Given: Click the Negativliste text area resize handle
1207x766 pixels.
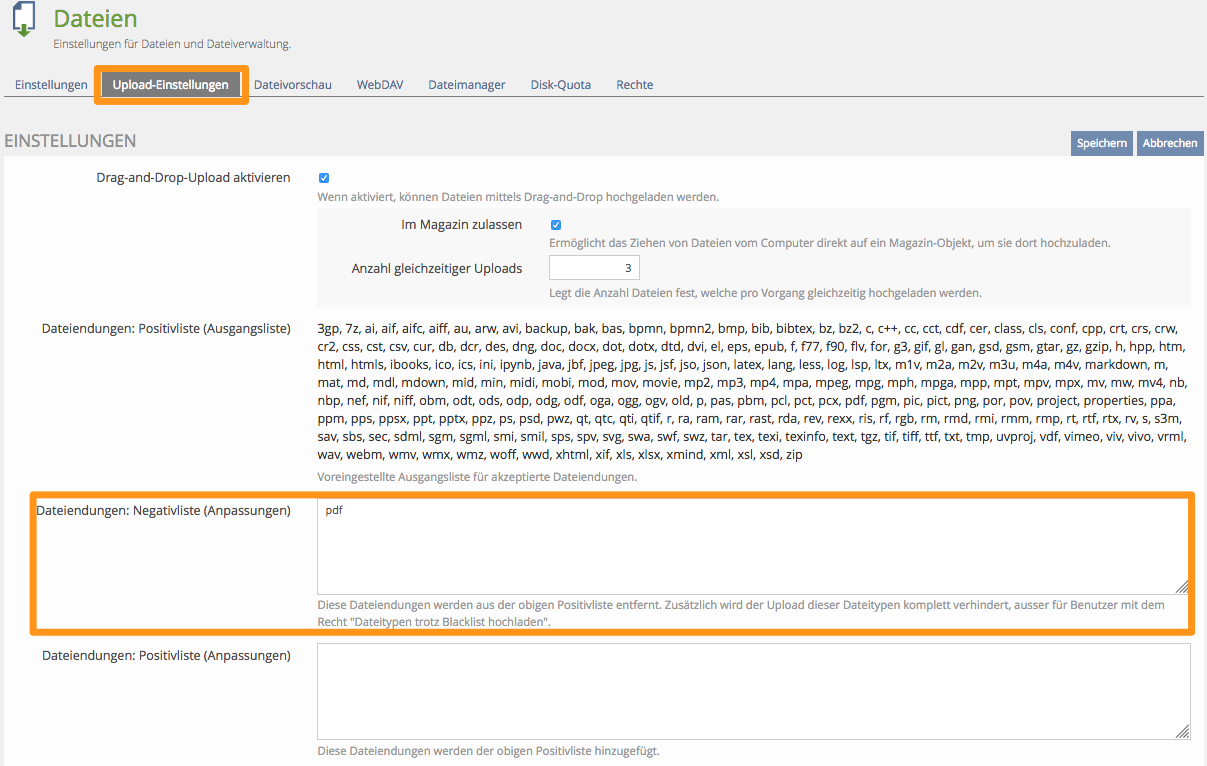Looking at the screenshot, I should [1182, 587].
